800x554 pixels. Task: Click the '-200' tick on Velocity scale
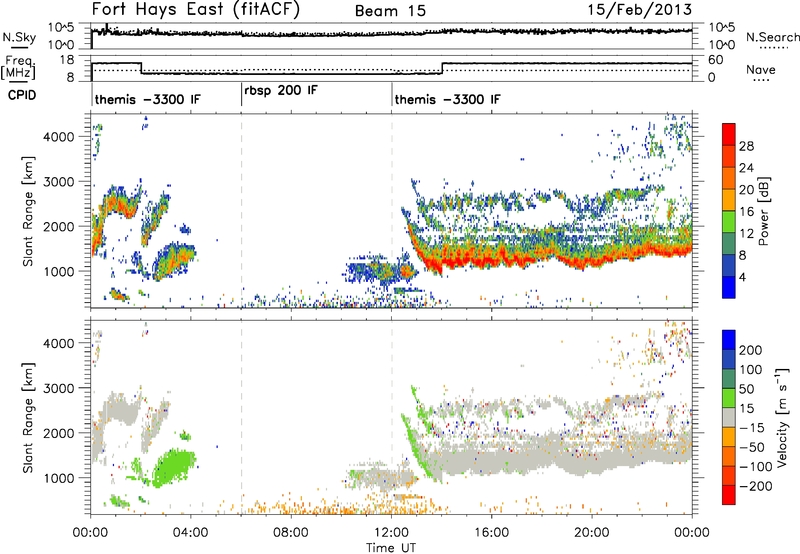pos(756,486)
